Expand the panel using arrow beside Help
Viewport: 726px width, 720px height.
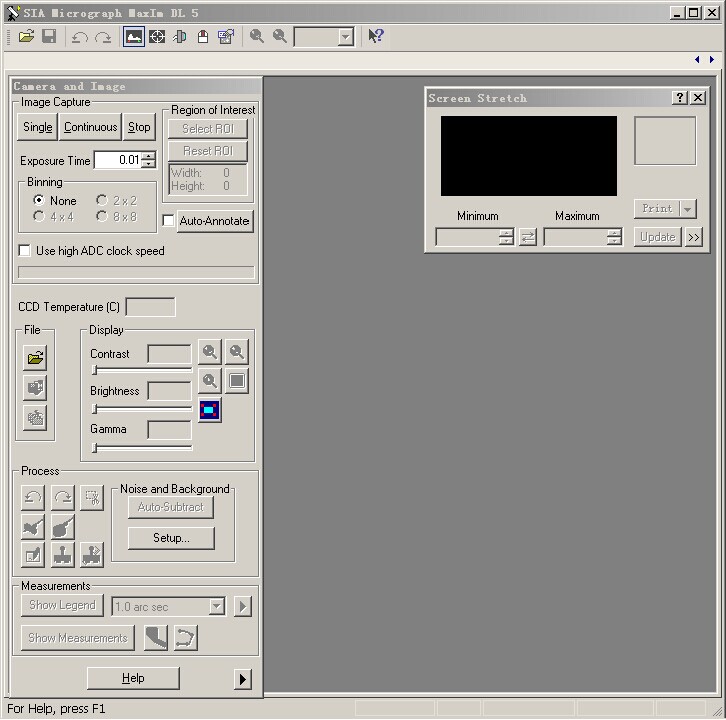point(242,679)
